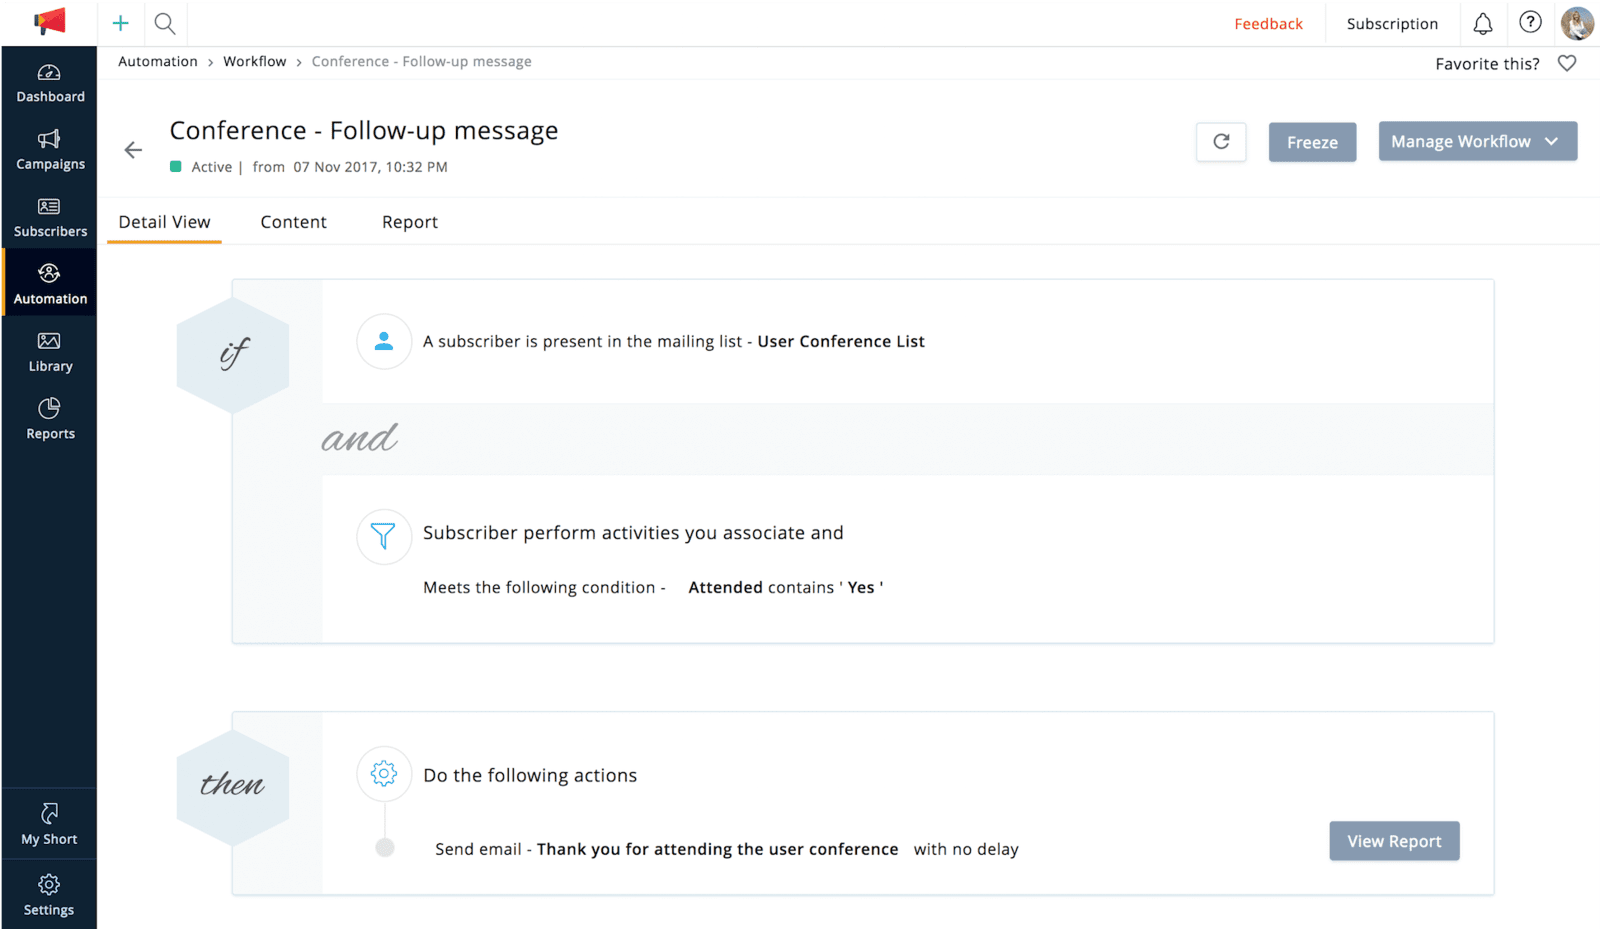
Task: Click 'Do the following actions' heading
Action: (x=530, y=775)
